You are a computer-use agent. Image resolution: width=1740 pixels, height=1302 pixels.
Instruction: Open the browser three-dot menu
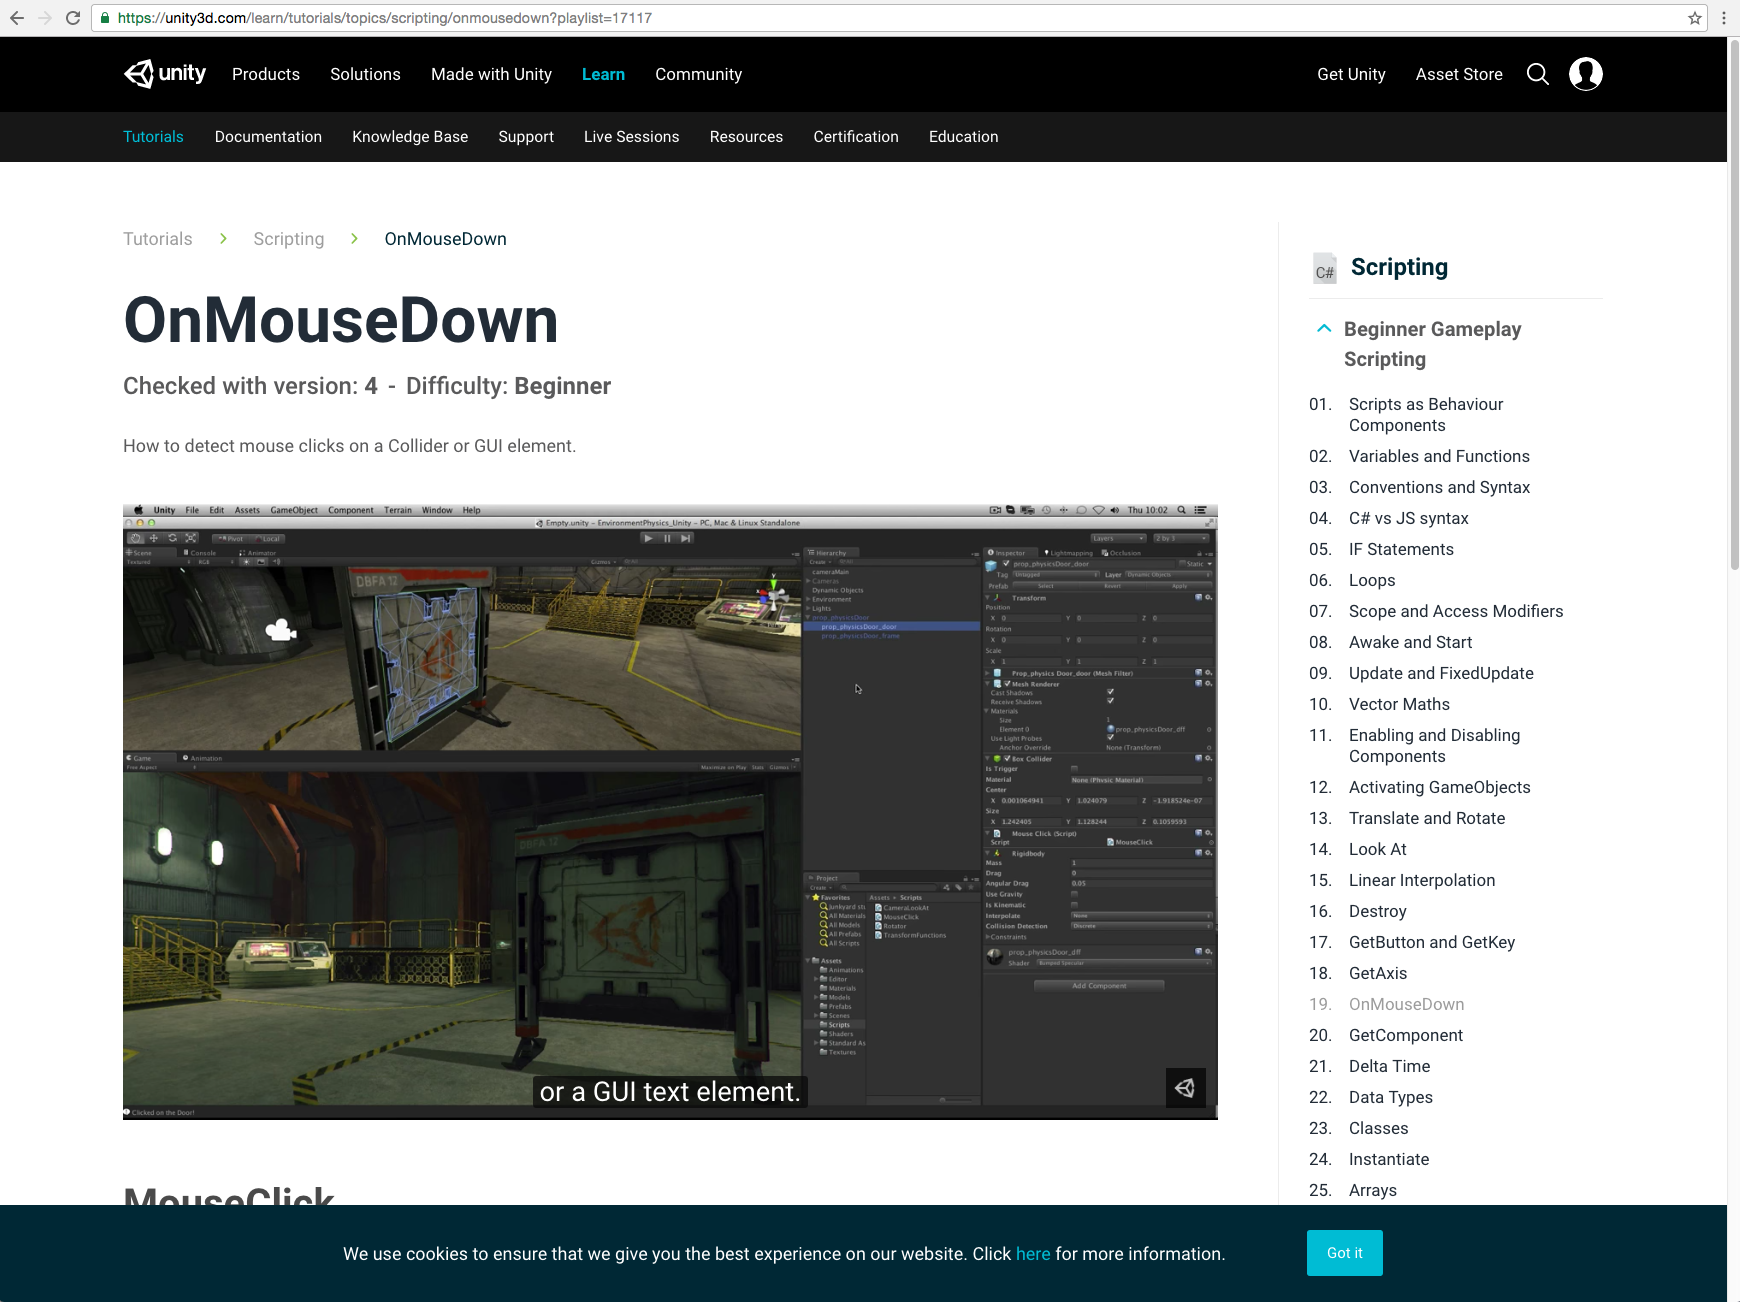coord(1724,18)
